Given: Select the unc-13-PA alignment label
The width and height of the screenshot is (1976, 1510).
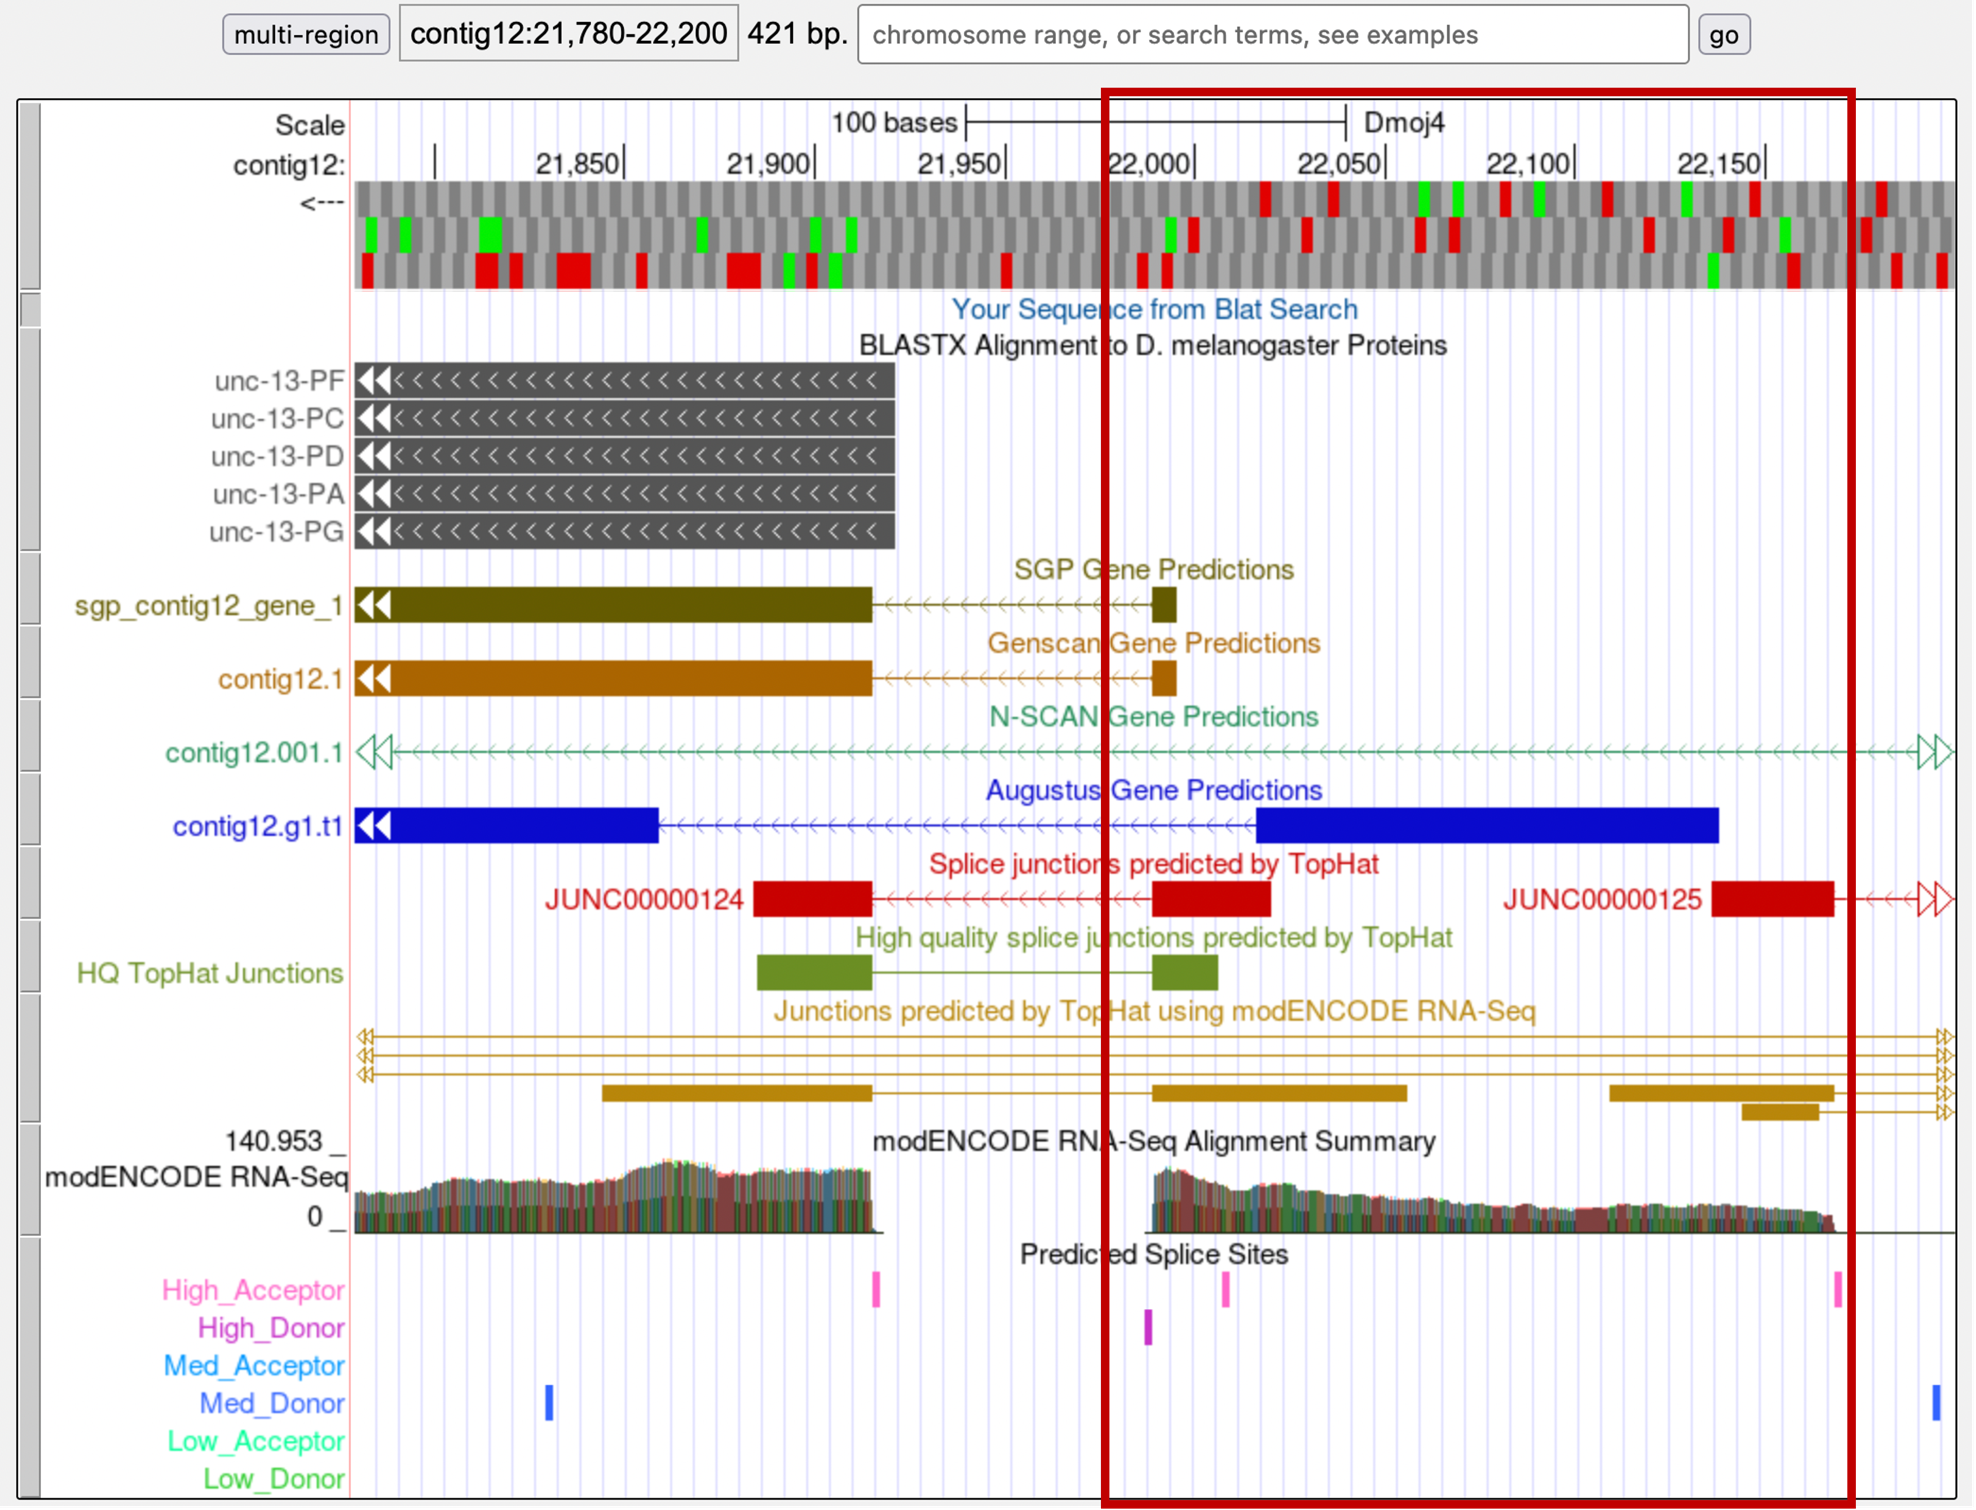Looking at the screenshot, I should [x=278, y=494].
